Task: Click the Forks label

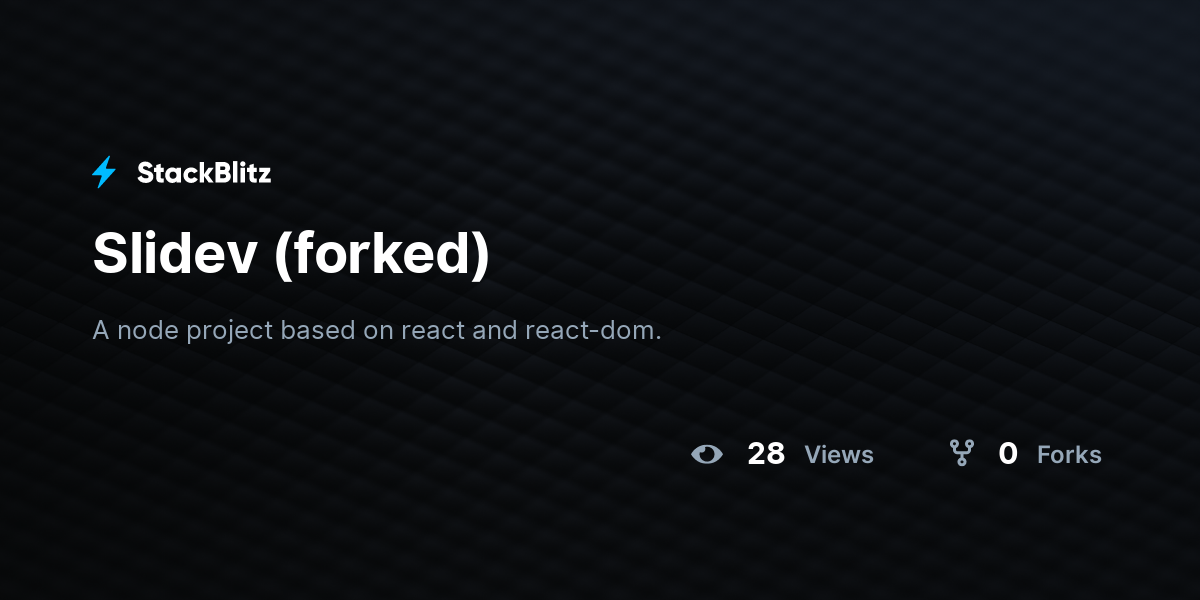Action: click(x=1069, y=455)
